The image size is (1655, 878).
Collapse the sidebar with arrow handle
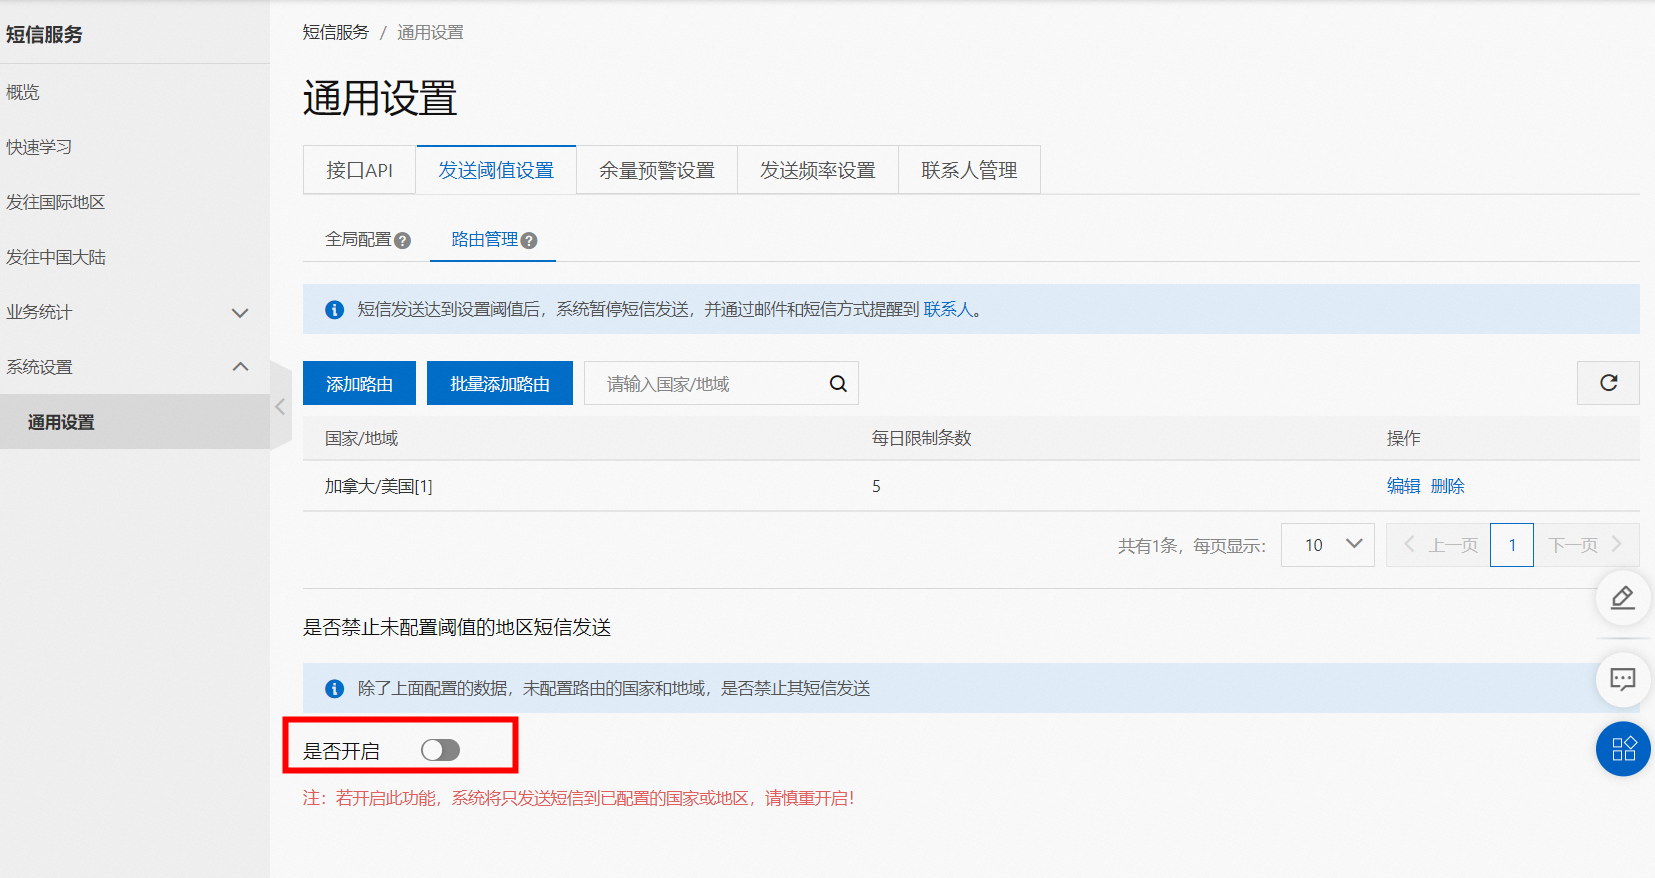click(281, 406)
